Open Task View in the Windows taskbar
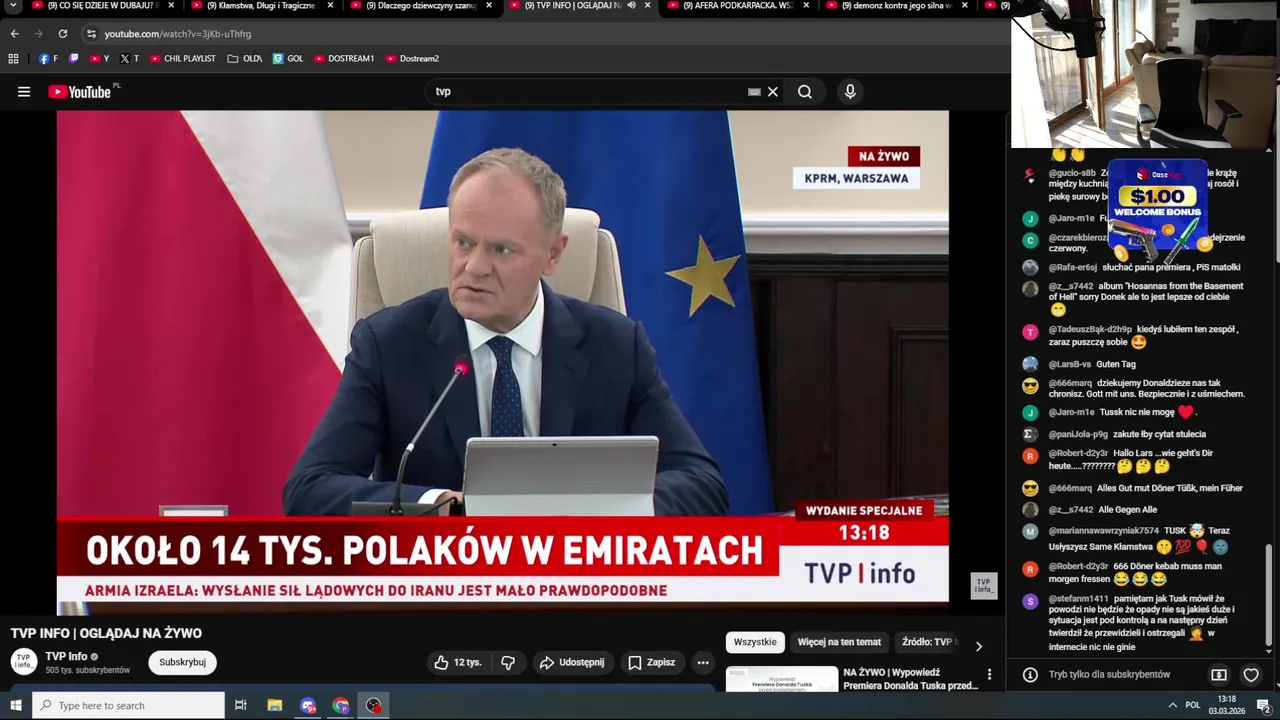The width and height of the screenshot is (1280, 720). tap(240, 706)
